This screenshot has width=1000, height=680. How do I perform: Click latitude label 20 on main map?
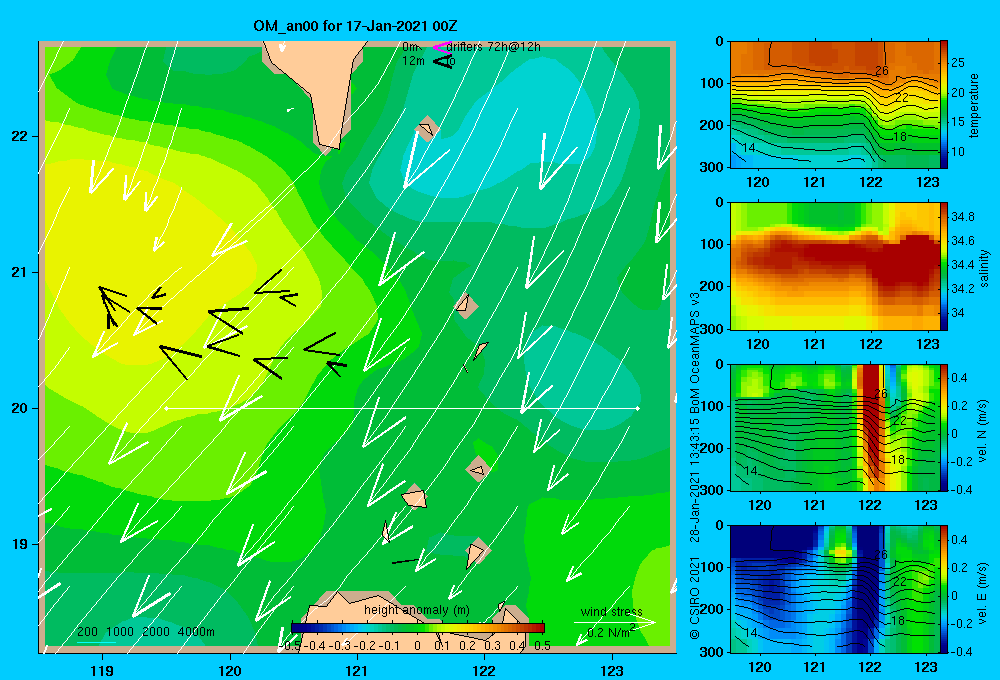click(19, 408)
